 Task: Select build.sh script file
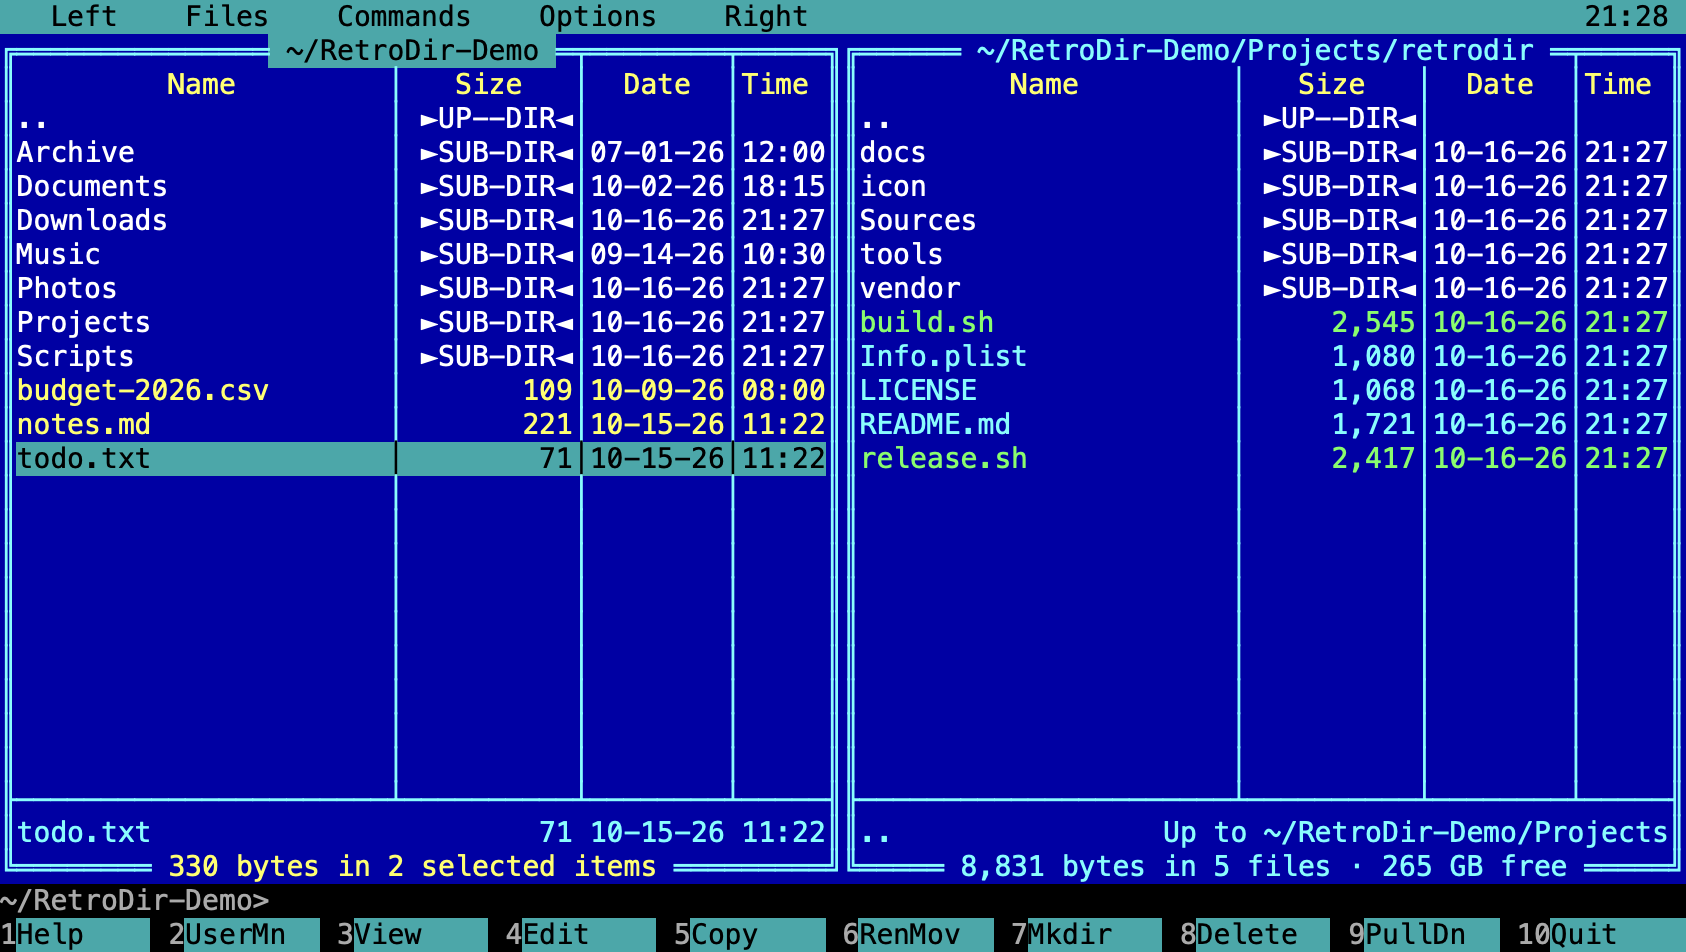[x=1264, y=322]
